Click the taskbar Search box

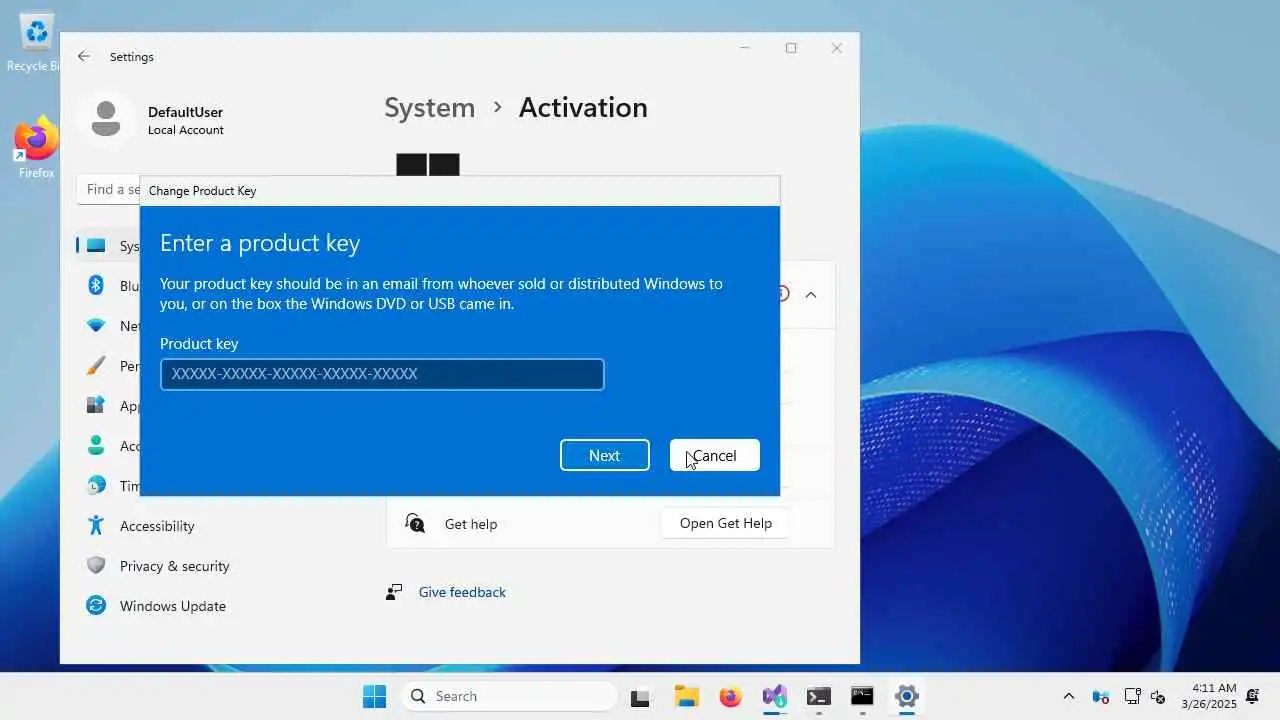click(510, 696)
